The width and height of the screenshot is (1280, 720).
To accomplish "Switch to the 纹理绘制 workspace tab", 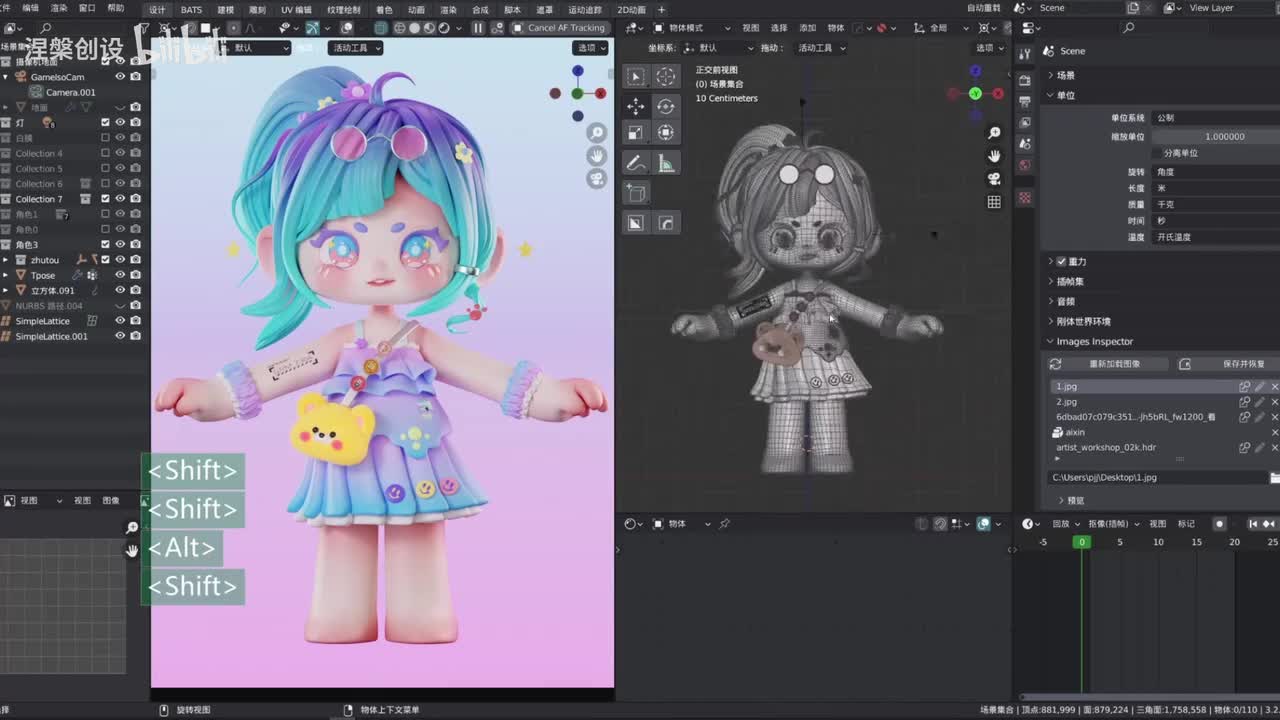I will tap(344, 9).
